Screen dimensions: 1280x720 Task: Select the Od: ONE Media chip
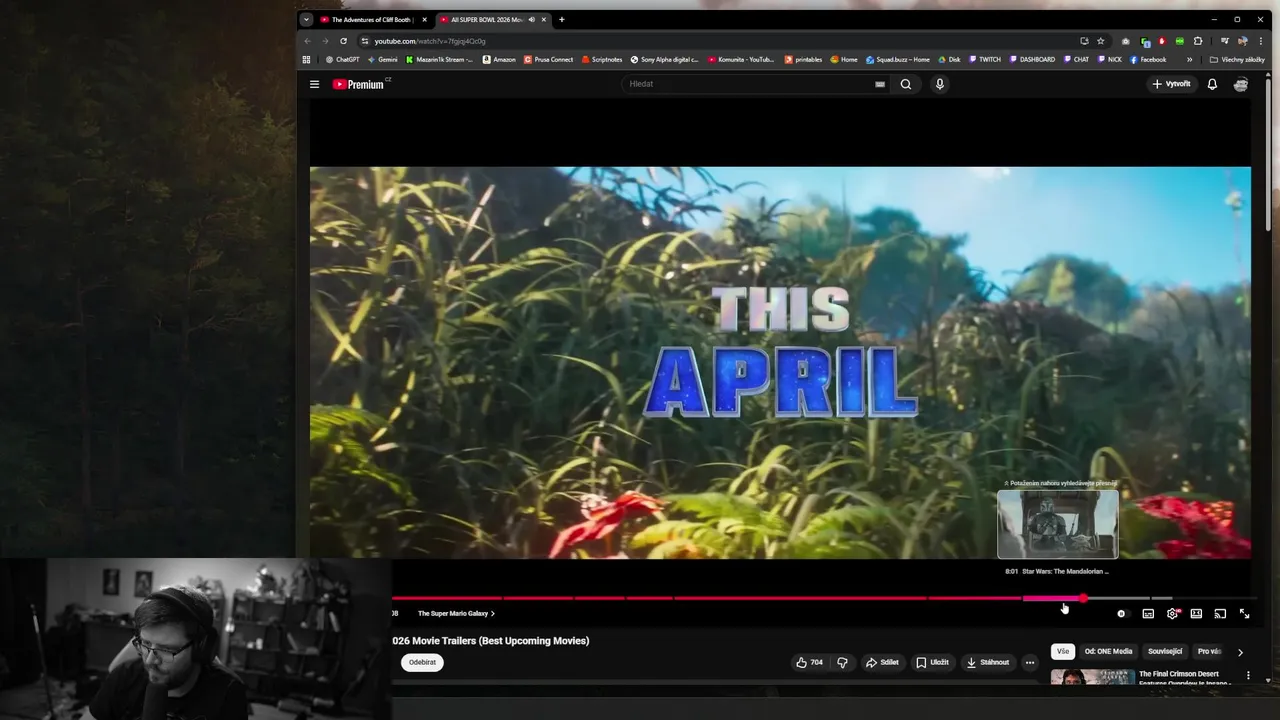click(x=1108, y=652)
